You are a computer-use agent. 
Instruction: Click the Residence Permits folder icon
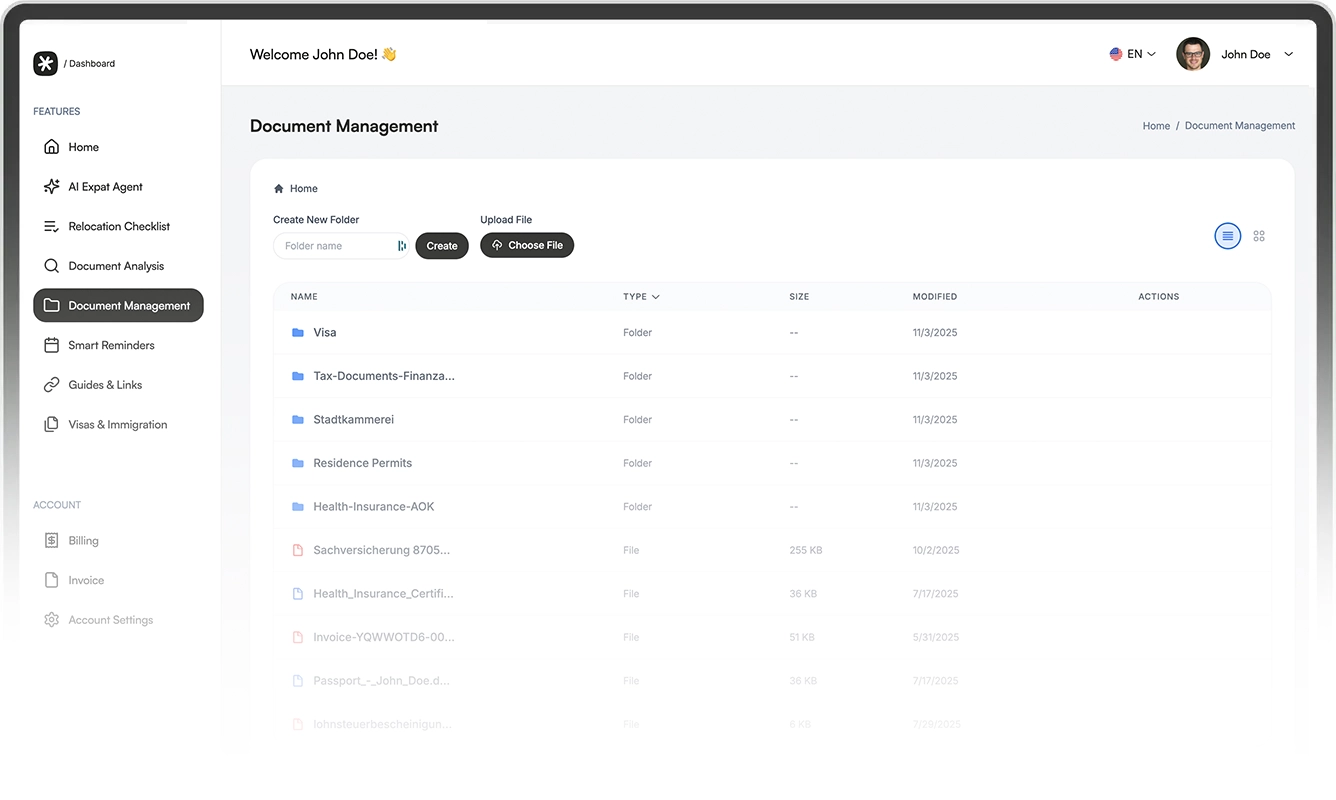pyautogui.click(x=298, y=463)
